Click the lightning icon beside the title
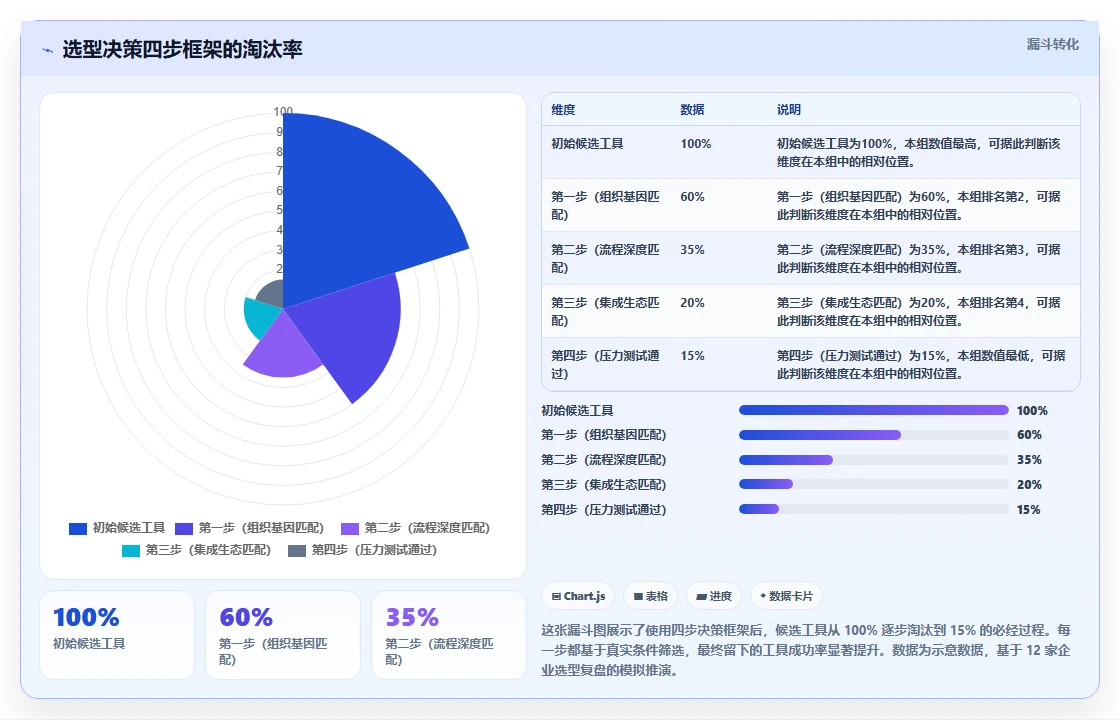The image size is (1120, 720). point(48,50)
